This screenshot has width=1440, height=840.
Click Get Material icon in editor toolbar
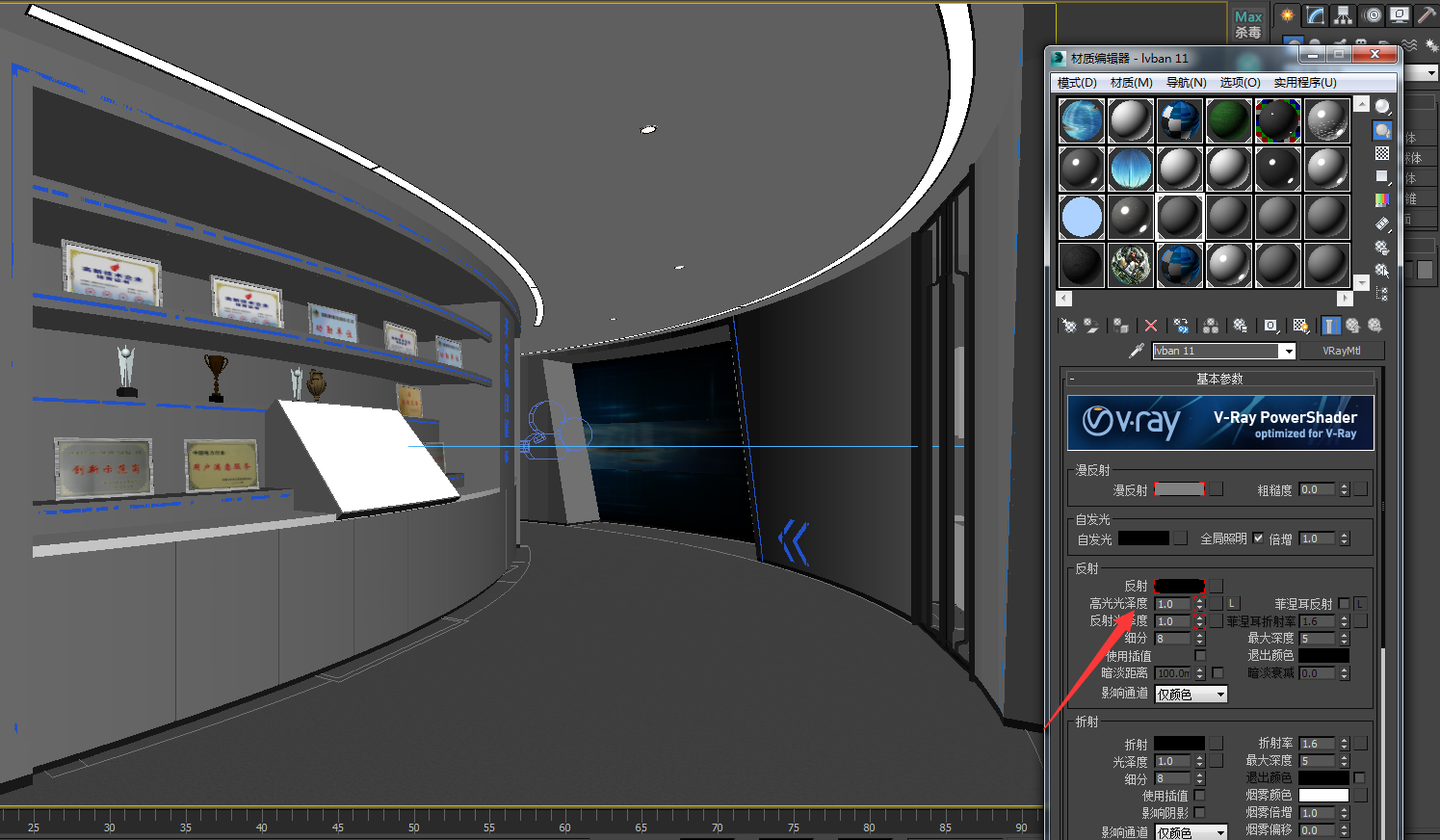1068,325
